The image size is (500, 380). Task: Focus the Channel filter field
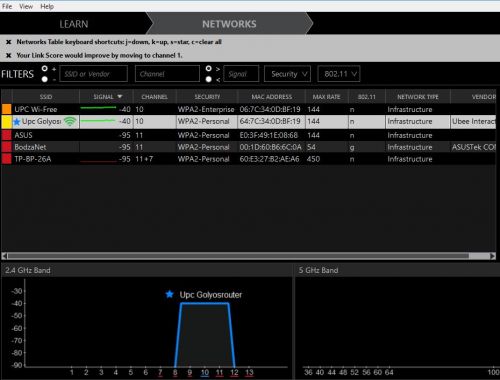167,74
